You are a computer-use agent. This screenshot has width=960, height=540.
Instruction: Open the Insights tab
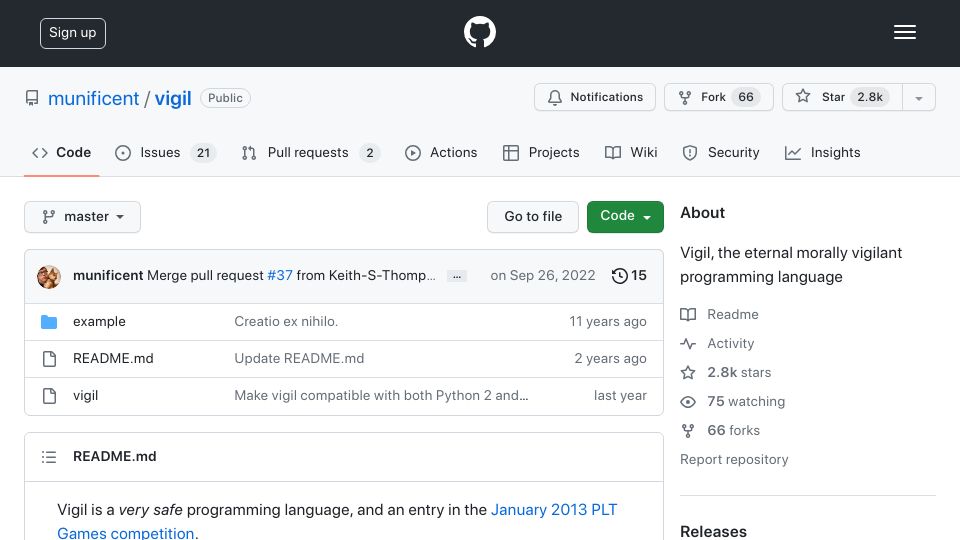click(822, 152)
